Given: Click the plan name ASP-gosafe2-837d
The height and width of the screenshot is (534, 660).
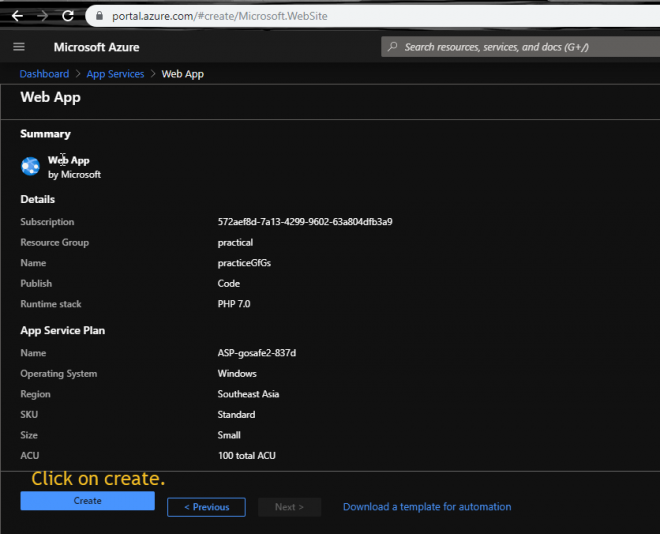Looking at the screenshot, I should point(257,353).
